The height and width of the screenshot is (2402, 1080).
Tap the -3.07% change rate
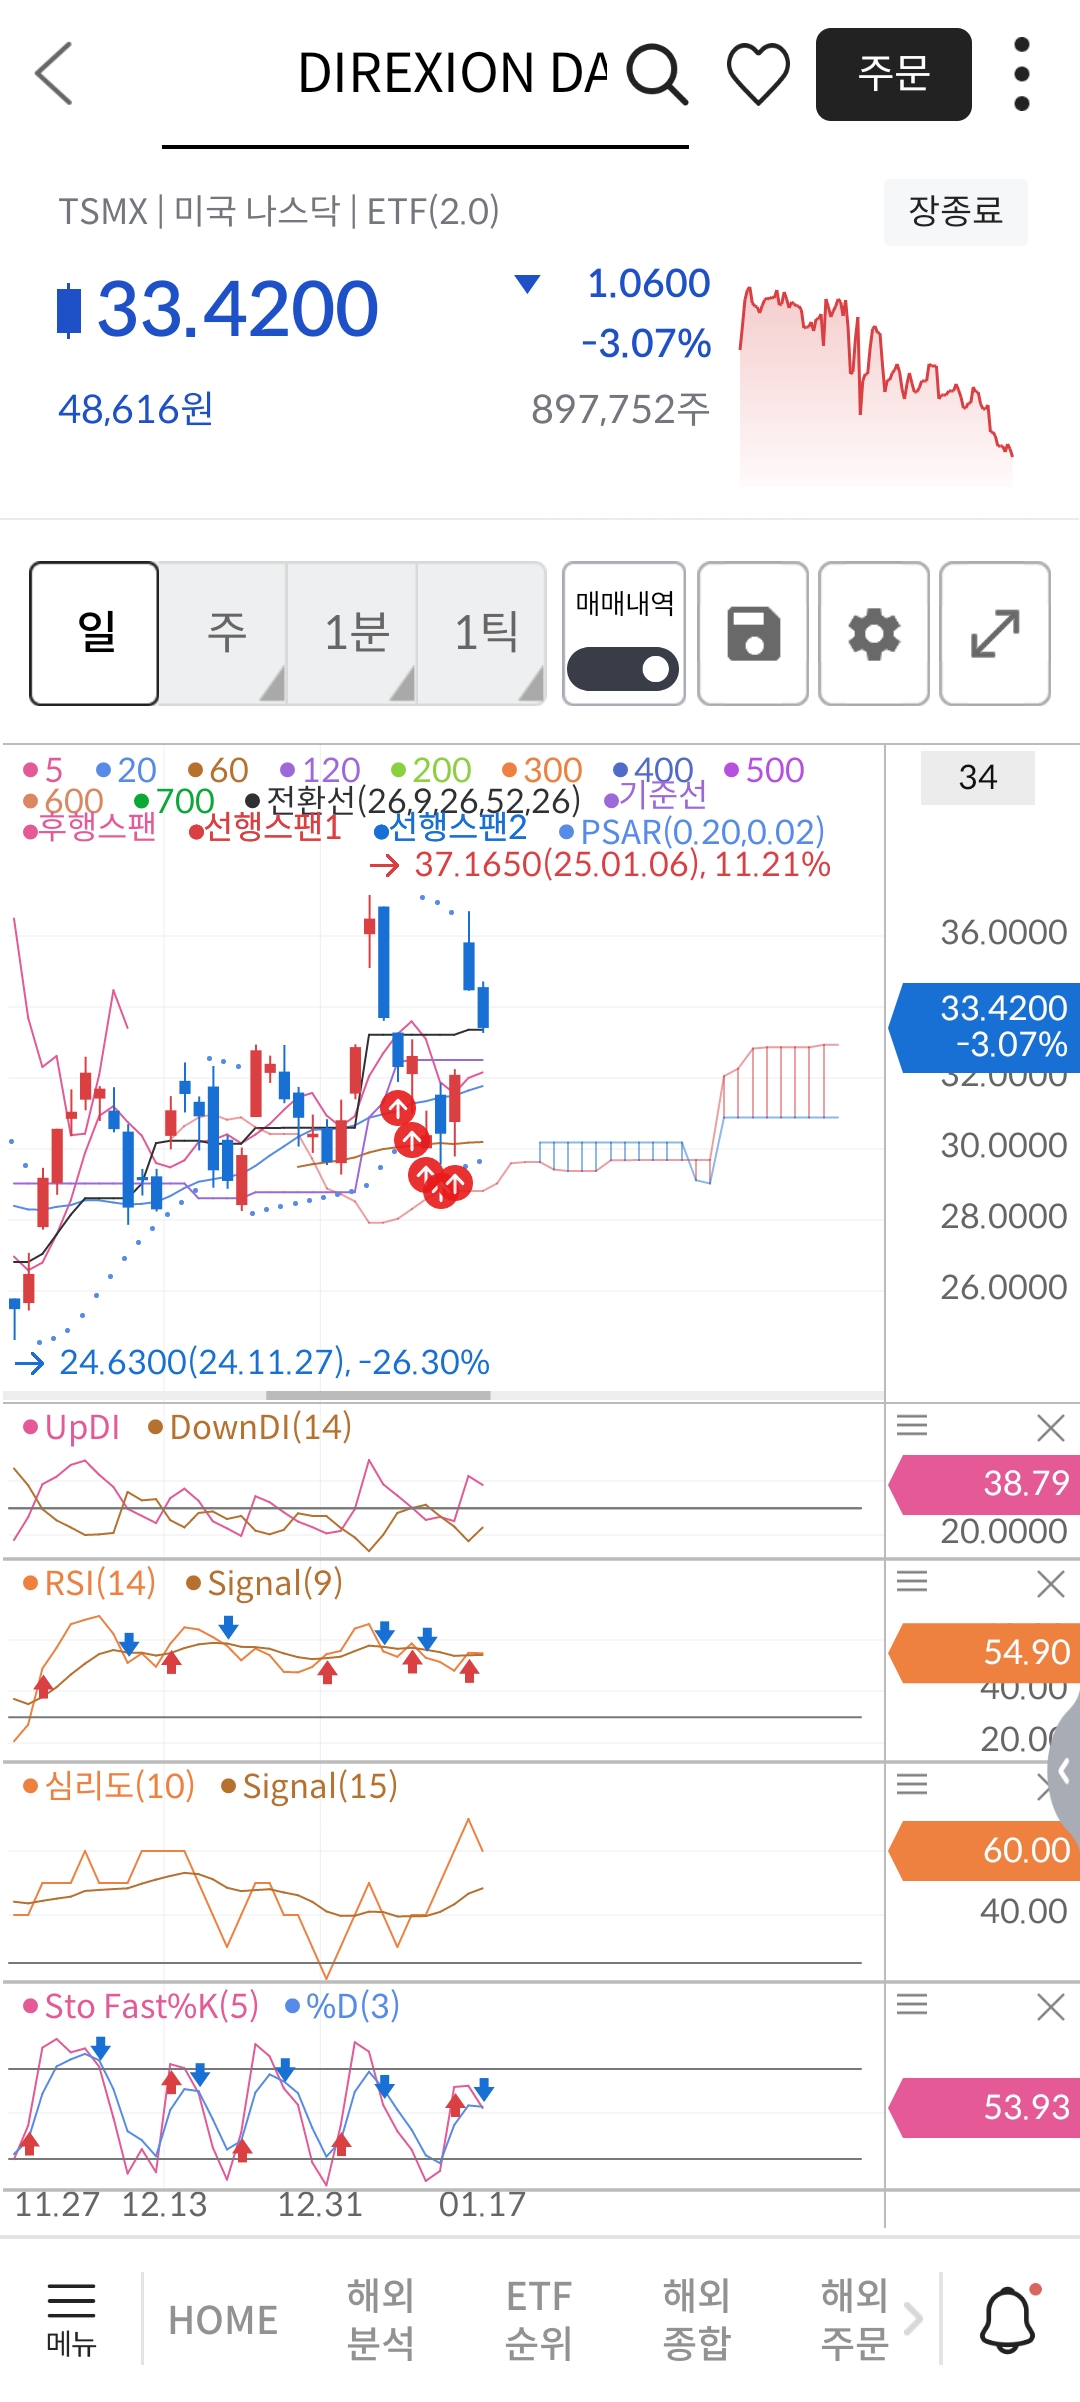[646, 343]
